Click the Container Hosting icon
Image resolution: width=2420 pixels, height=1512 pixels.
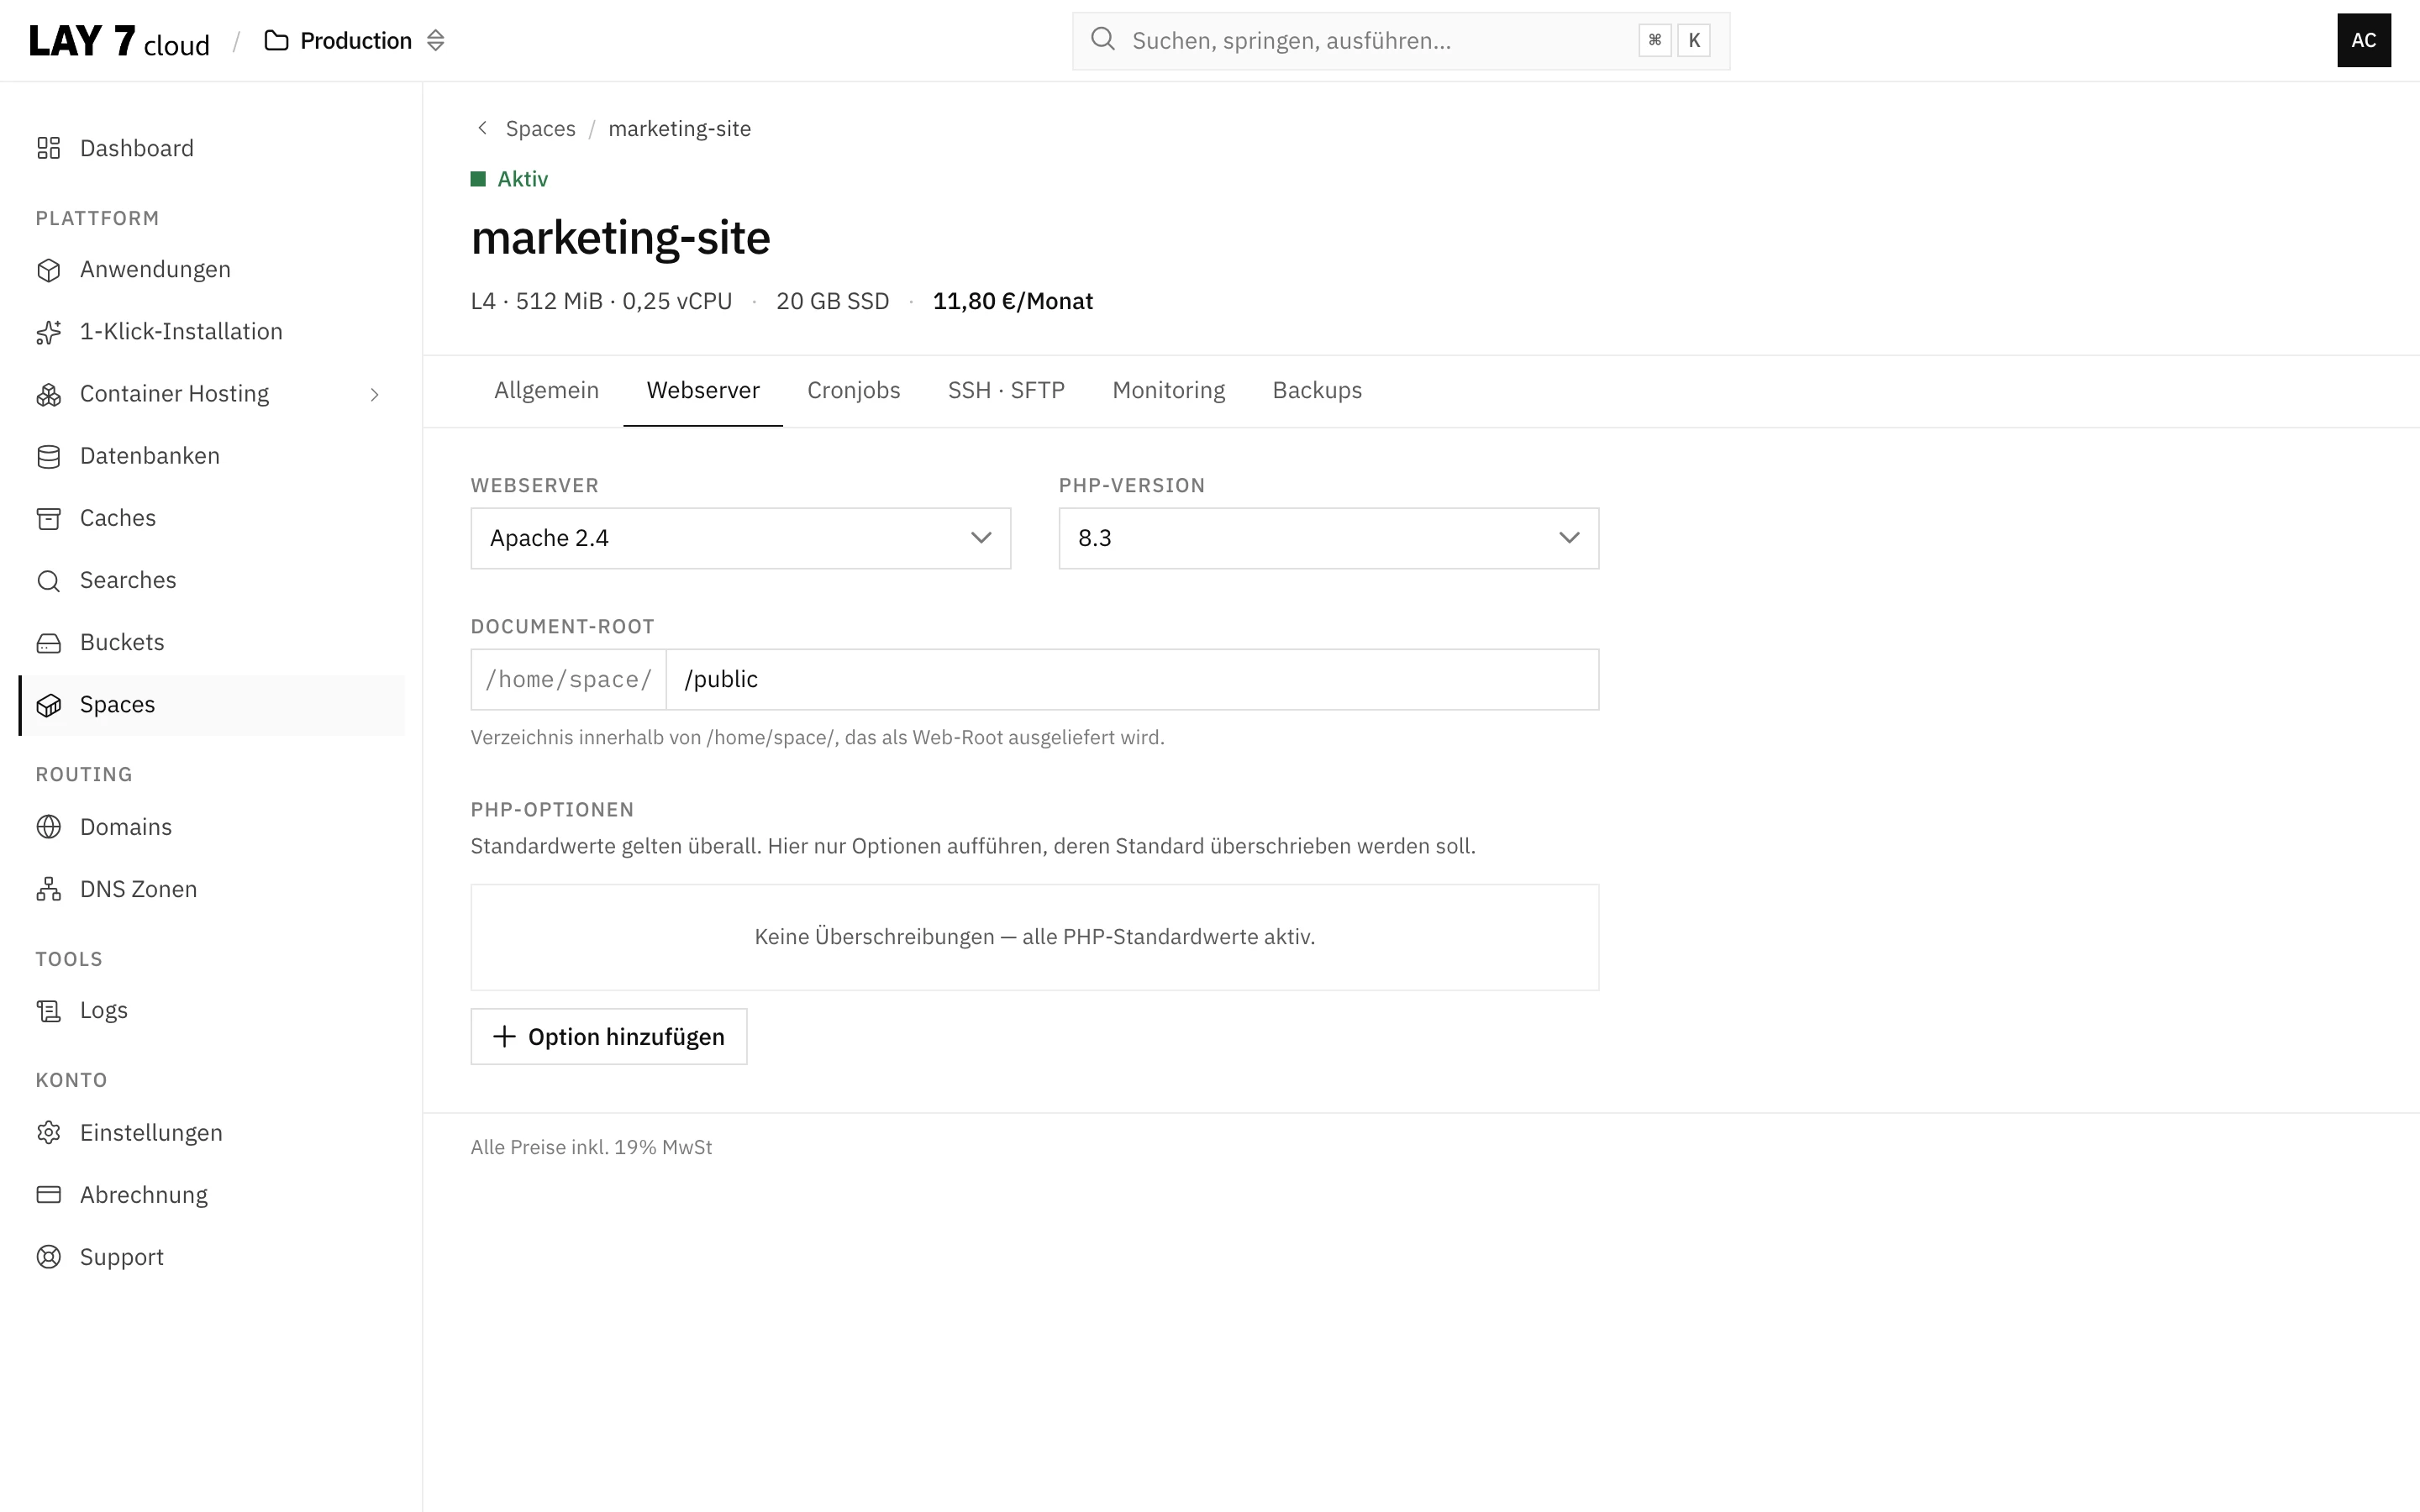48,394
